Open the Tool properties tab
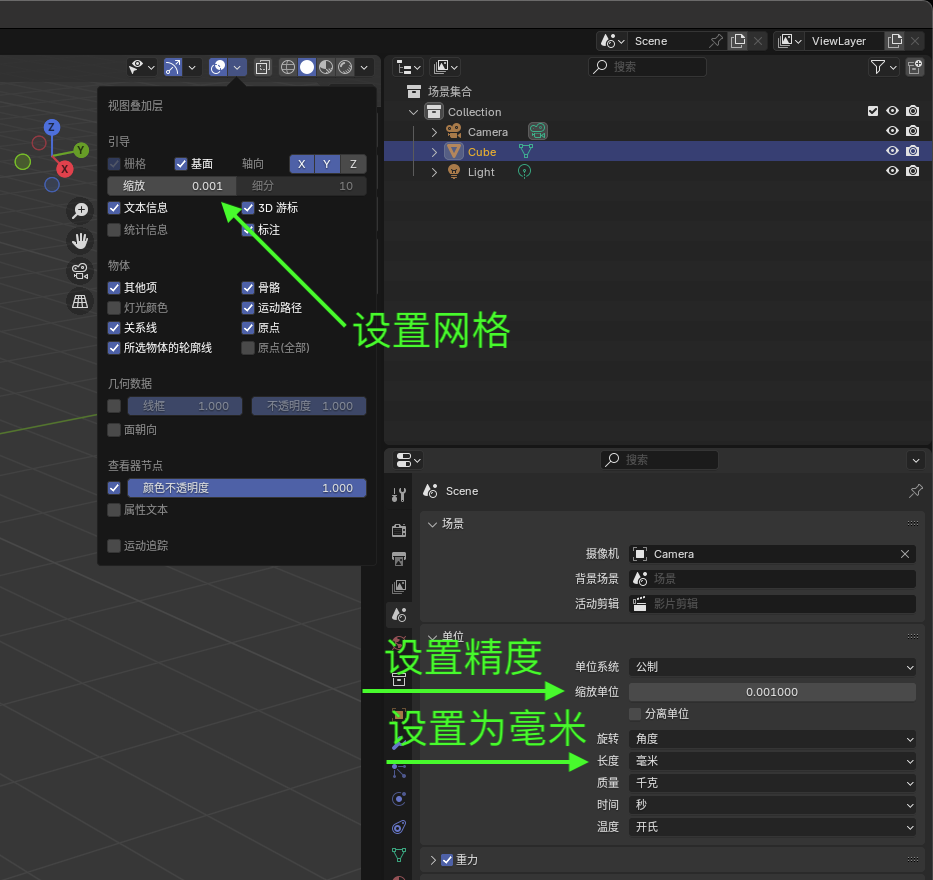Image resolution: width=933 pixels, height=880 pixels. pyautogui.click(x=399, y=494)
